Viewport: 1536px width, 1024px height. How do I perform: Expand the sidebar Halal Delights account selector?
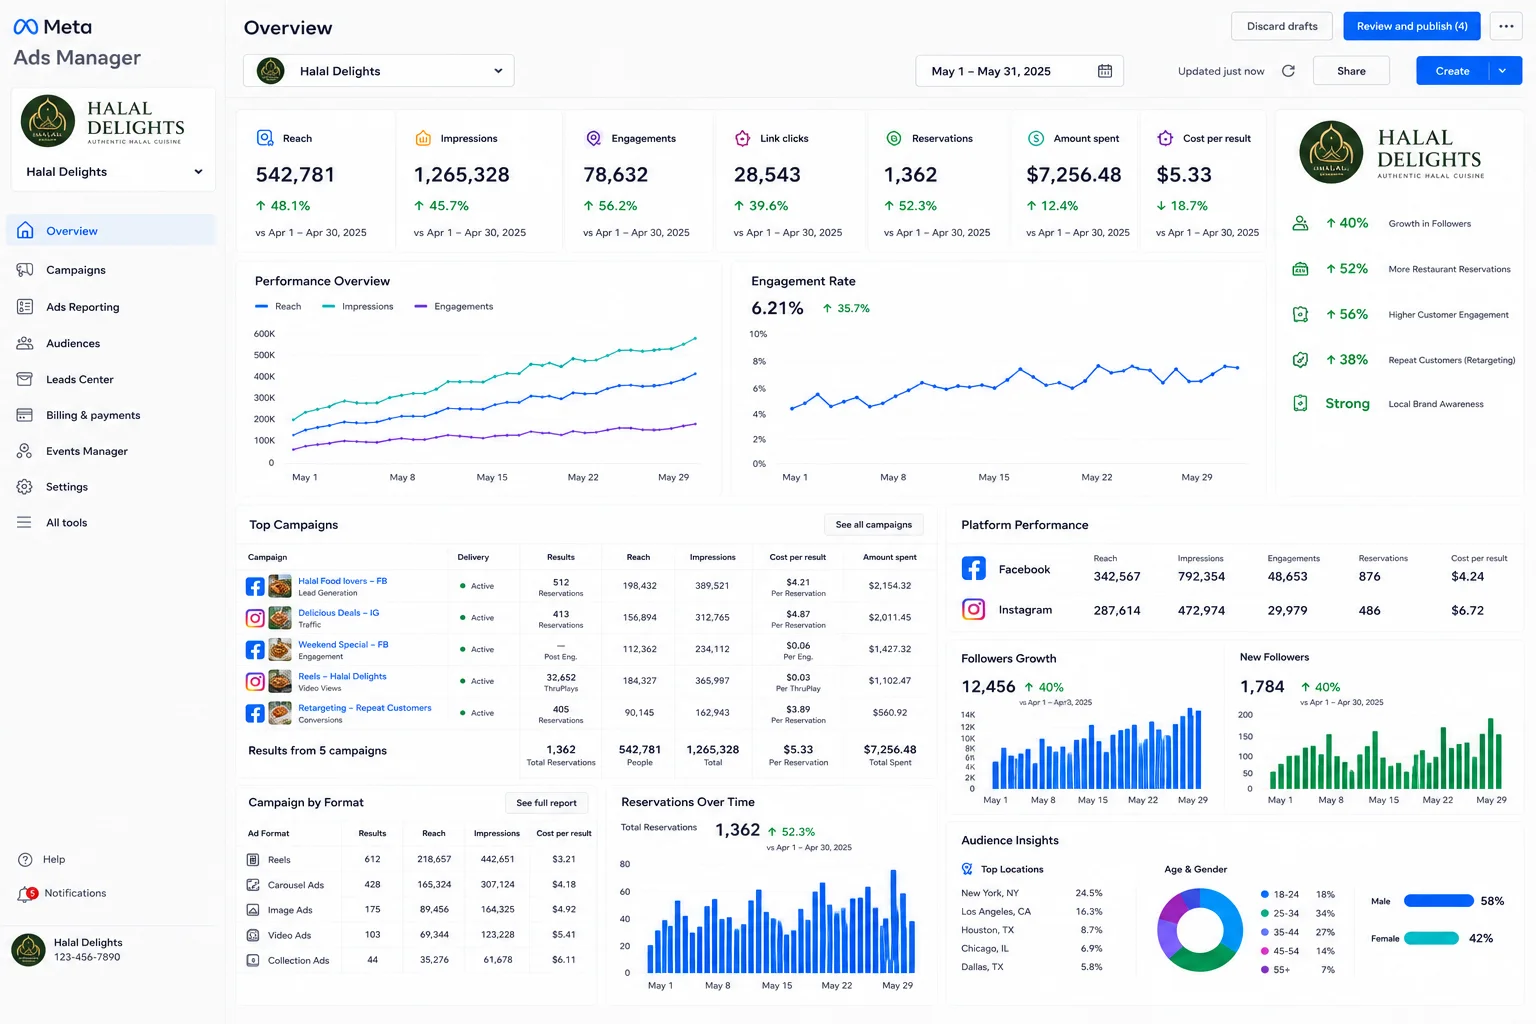point(113,172)
